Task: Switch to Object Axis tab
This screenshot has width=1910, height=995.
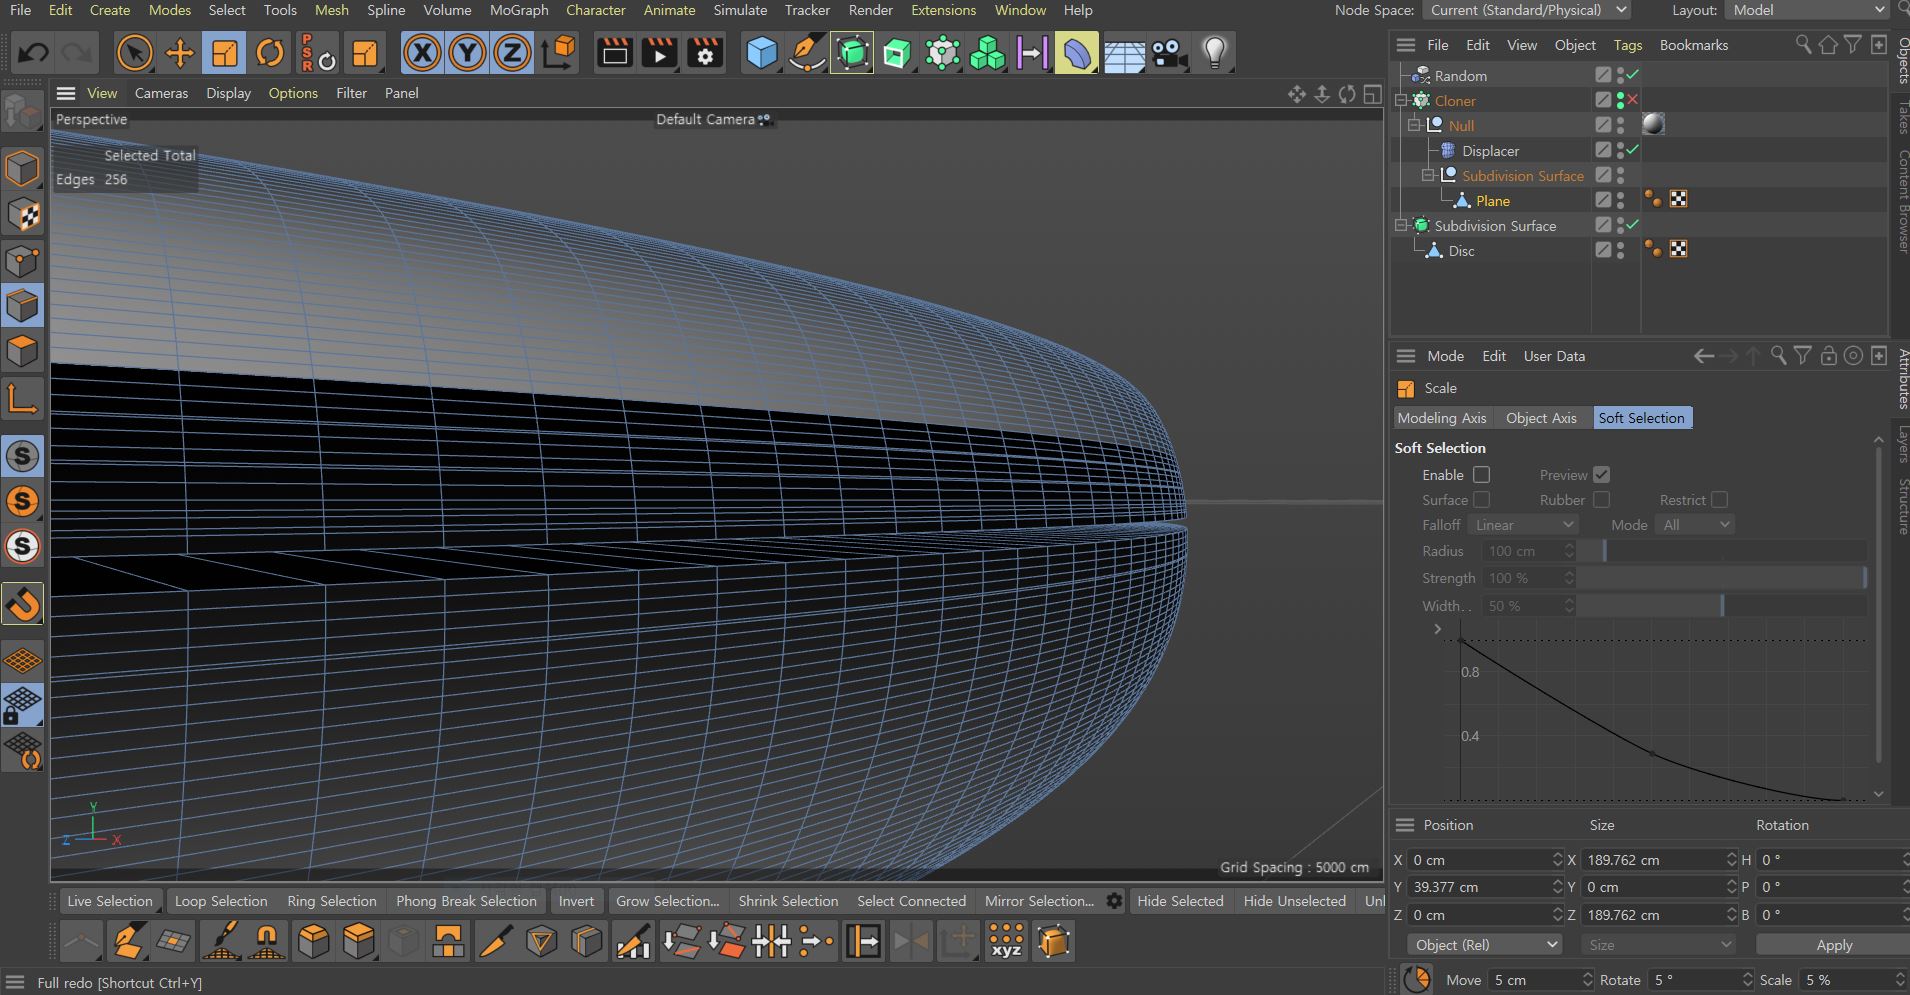Action: click(1541, 418)
